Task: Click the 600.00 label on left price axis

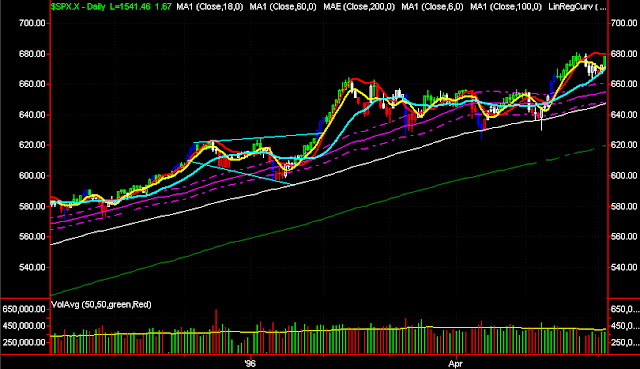Action: point(32,176)
